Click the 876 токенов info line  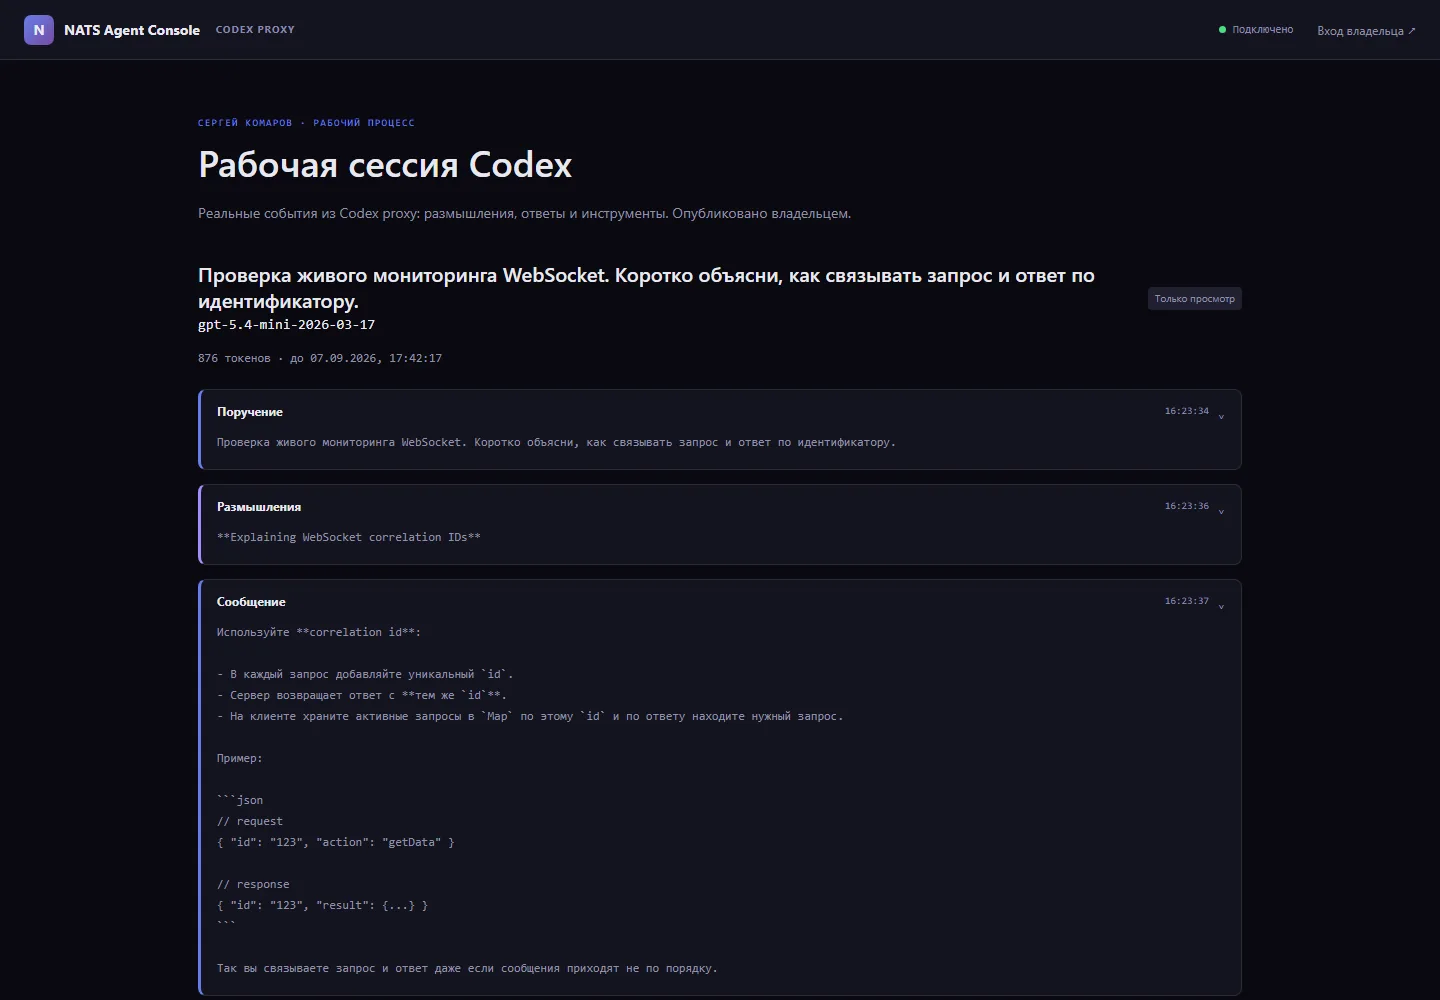click(320, 358)
